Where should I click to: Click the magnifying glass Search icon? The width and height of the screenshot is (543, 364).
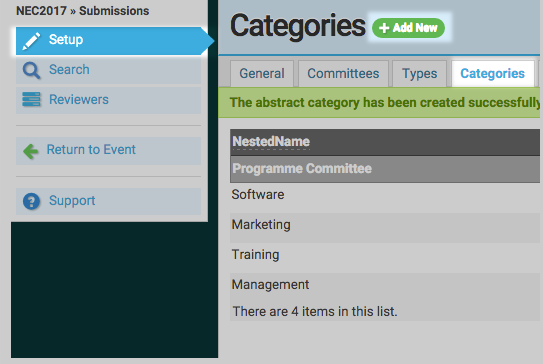(x=32, y=70)
